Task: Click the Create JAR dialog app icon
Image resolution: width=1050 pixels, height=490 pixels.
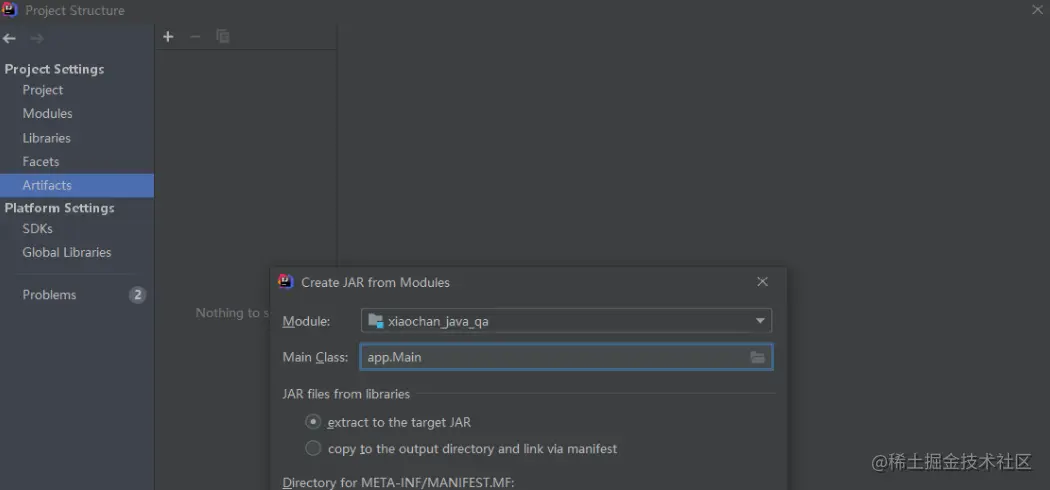Action: click(286, 282)
